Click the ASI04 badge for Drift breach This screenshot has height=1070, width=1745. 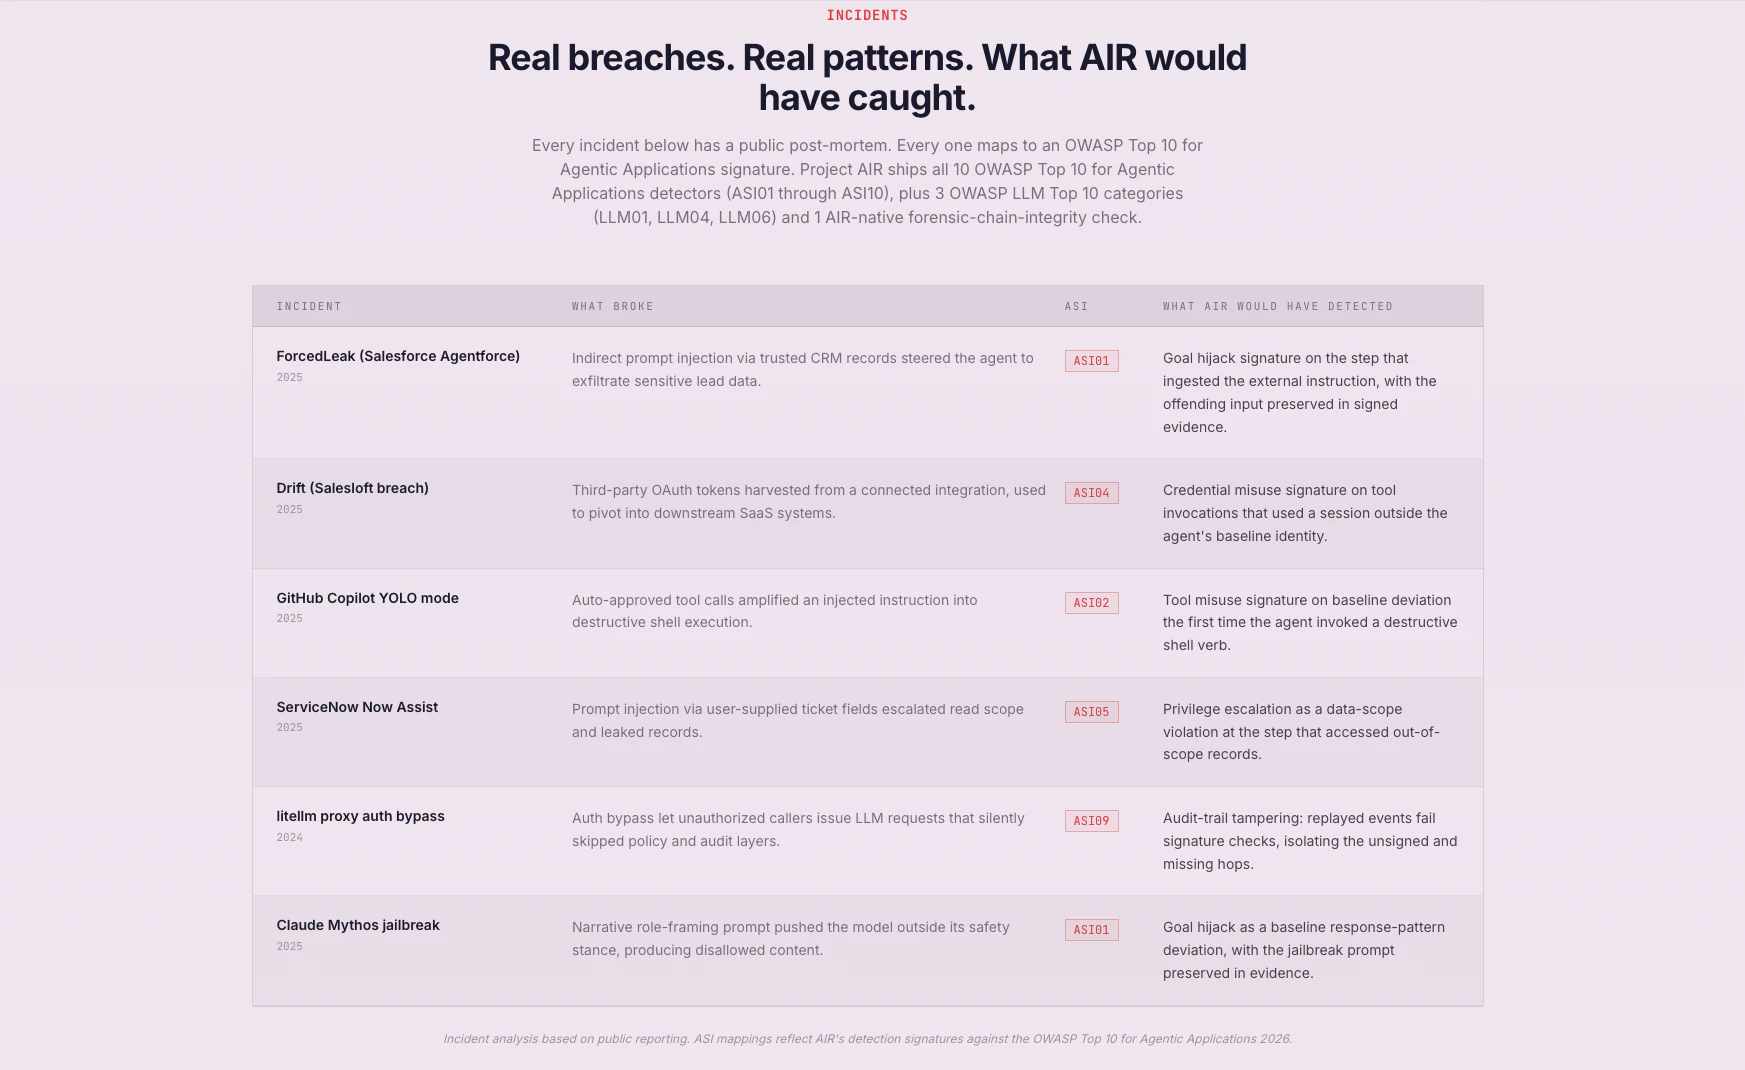(x=1091, y=493)
